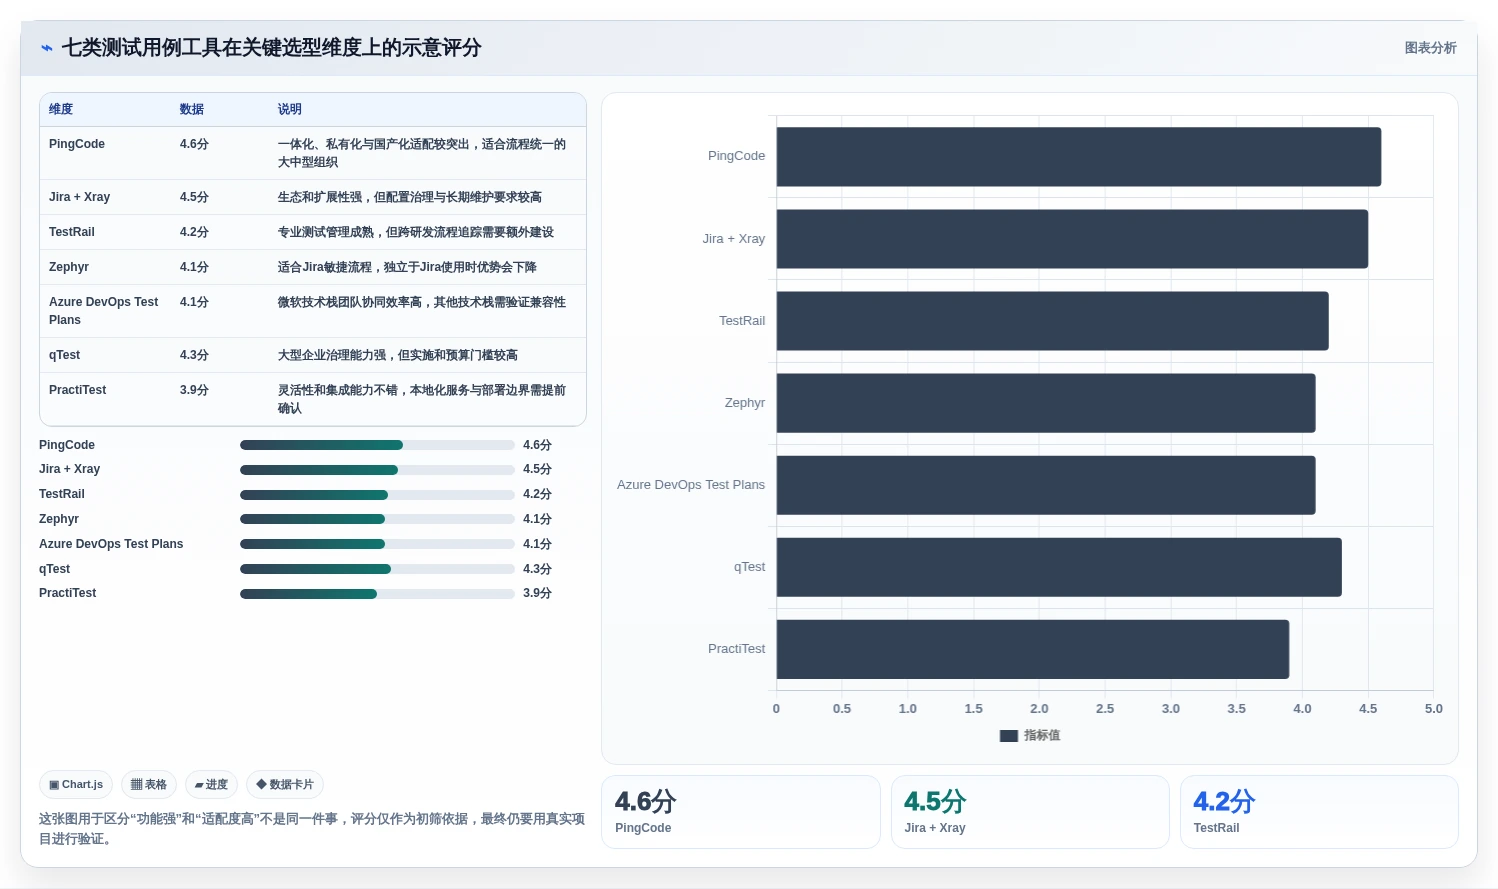Click the PractiTest progress bar
This screenshot has width=1498, height=889.
coord(377,594)
